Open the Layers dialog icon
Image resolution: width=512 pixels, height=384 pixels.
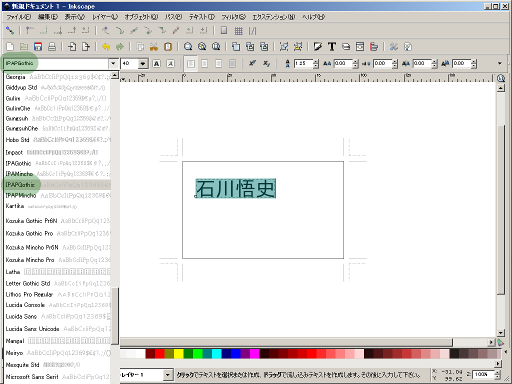[x=346, y=47]
